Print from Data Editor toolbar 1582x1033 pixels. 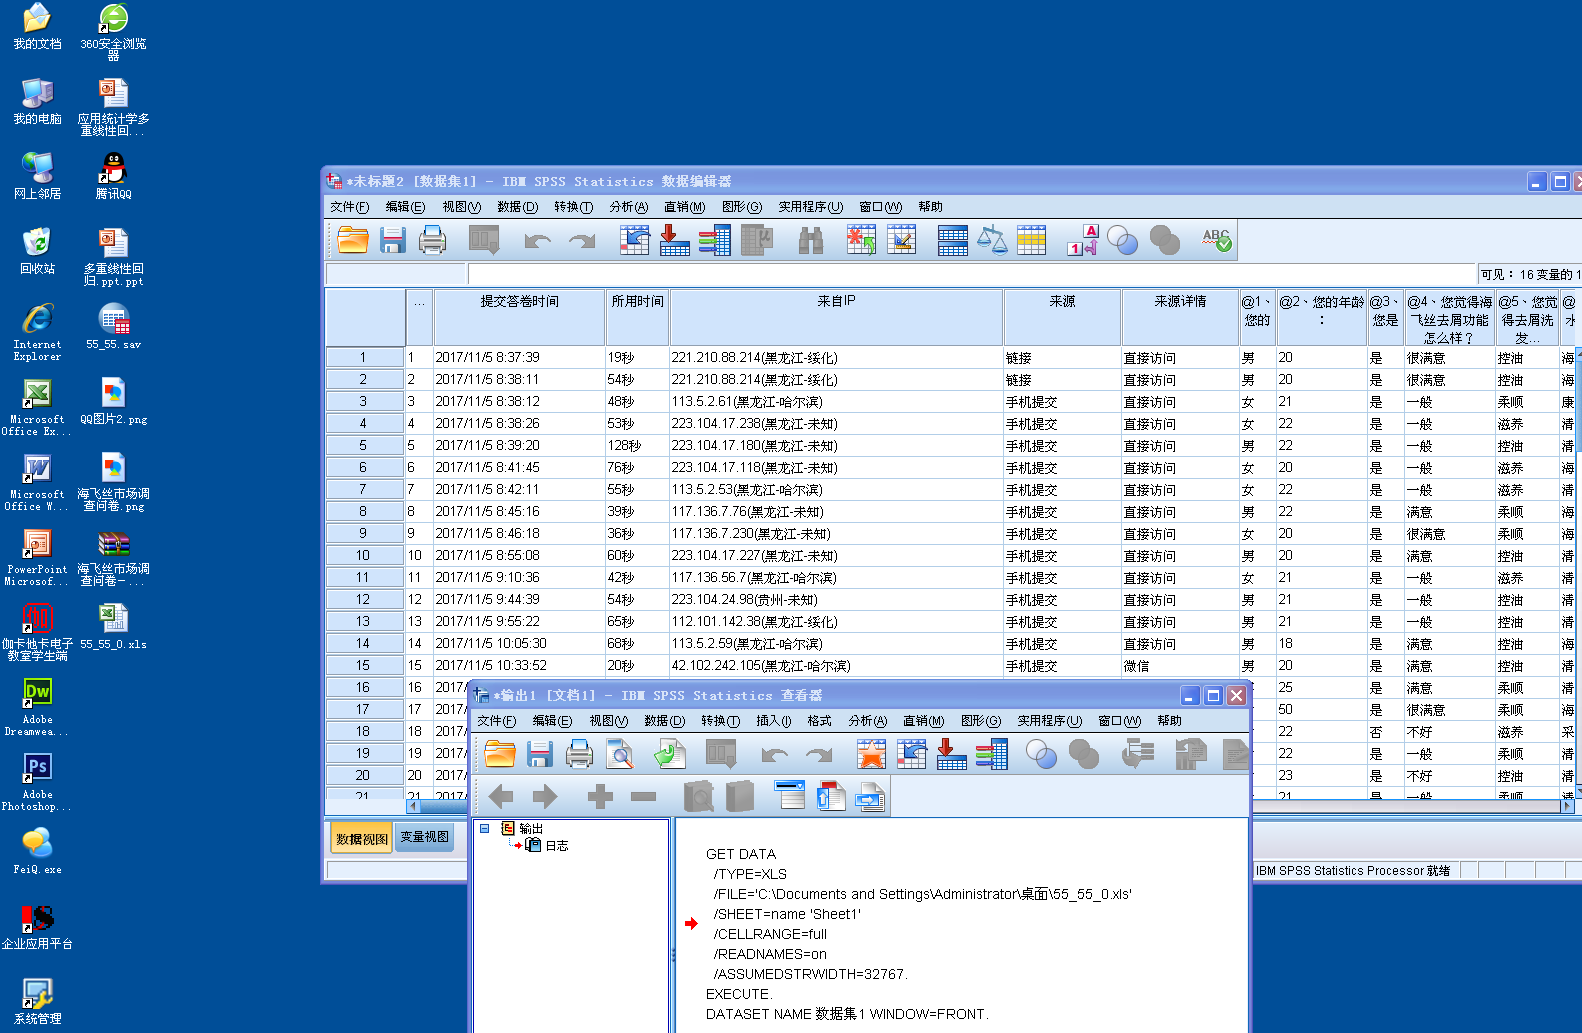[432, 240]
